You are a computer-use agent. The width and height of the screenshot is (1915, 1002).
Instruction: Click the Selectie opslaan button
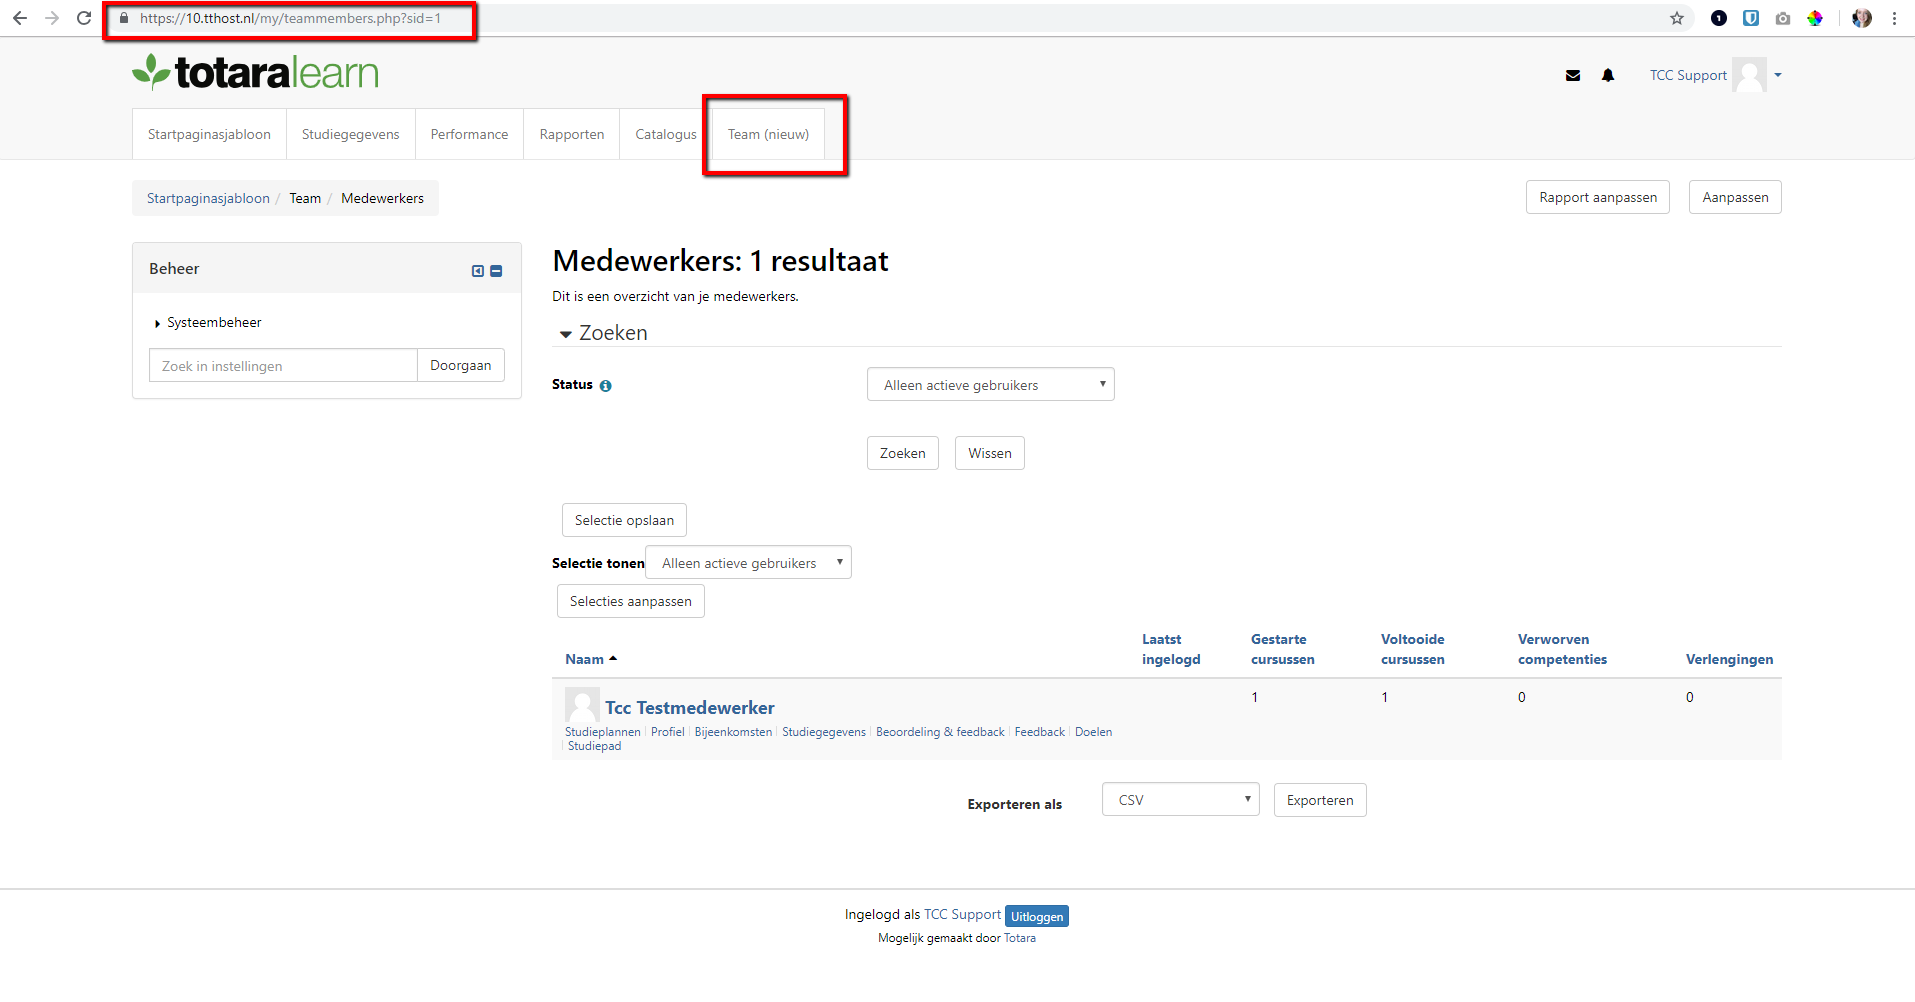tap(624, 520)
